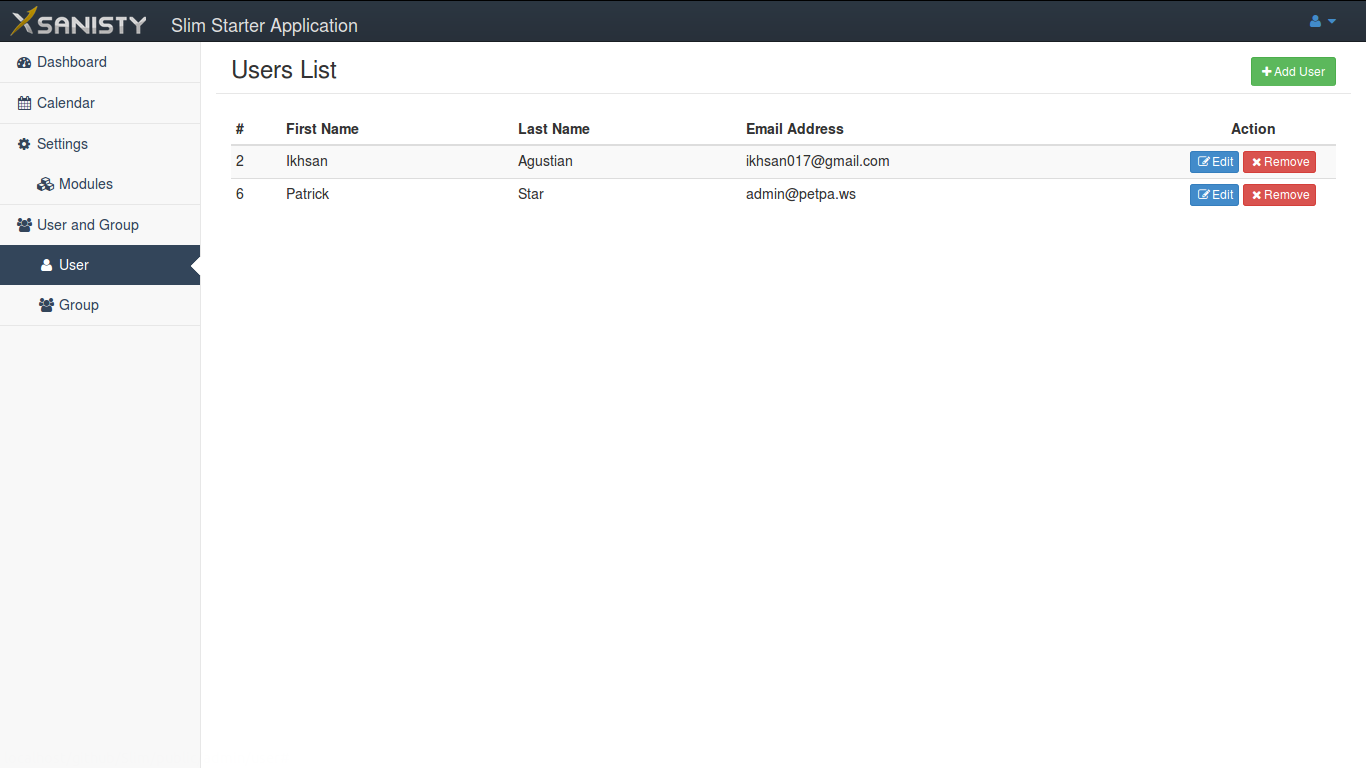Viewport: 1366px width, 768px height.
Task: Open the Dashboard menu item
Action: [x=71, y=62]
